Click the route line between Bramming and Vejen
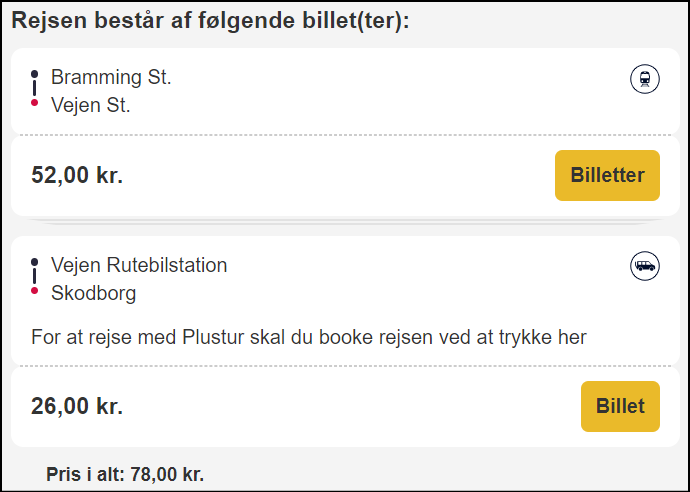The height and width of the screenshot is (492, 690). click(x=34, y=88)
